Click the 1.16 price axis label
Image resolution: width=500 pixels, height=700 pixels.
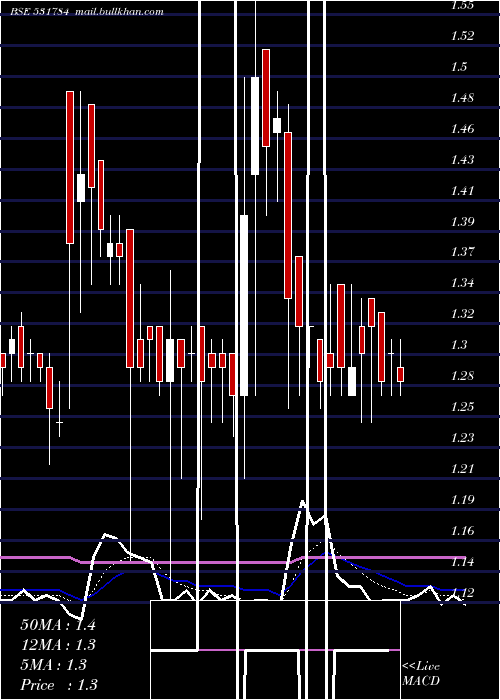[x=462, y=531]
